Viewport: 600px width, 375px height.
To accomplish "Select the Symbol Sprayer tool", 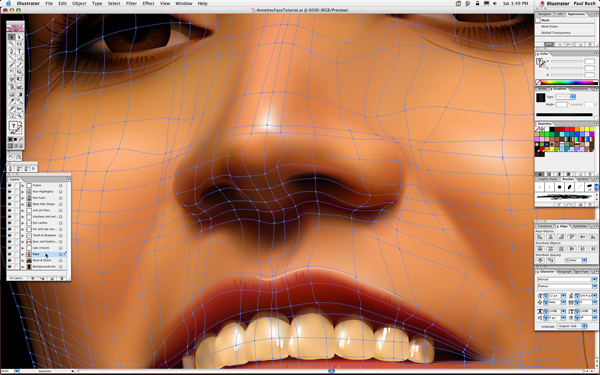I will coord(11,86).
